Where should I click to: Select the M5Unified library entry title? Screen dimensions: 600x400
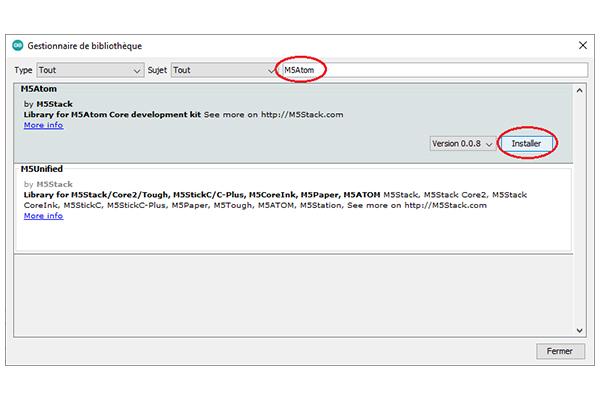(41, 169)
